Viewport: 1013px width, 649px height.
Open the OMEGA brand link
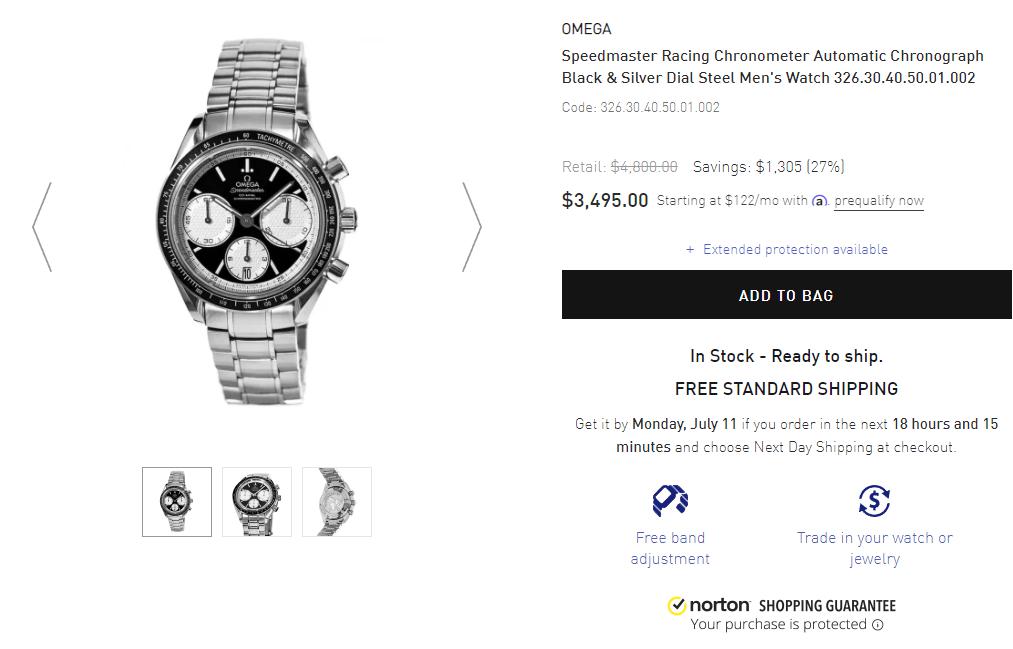pos(586,29)
